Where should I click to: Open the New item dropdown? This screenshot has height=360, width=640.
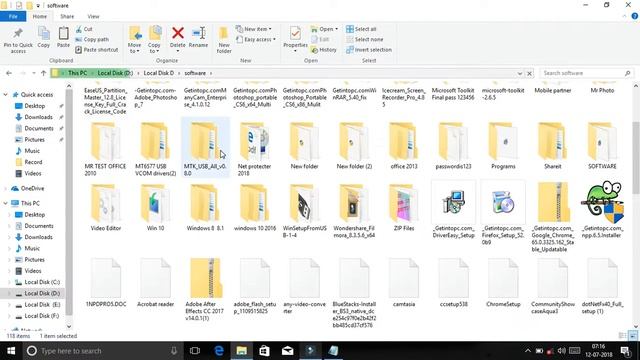254,29
